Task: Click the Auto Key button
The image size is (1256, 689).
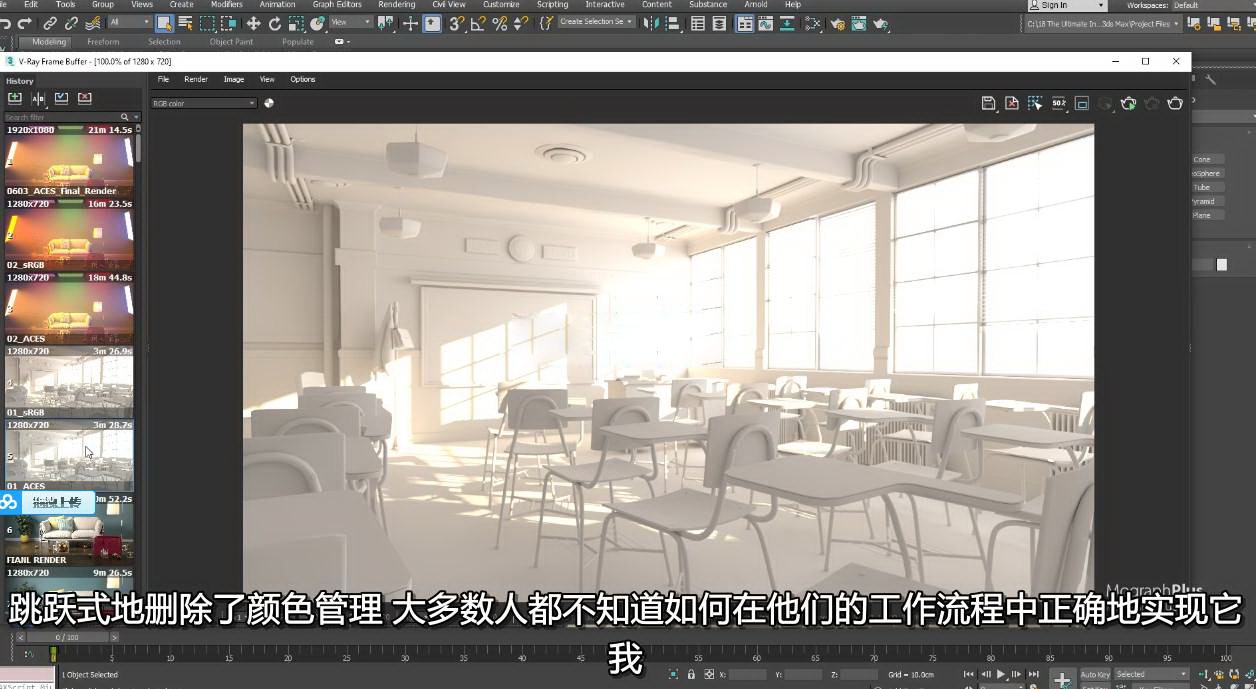Action: (x=1095, y=675)
